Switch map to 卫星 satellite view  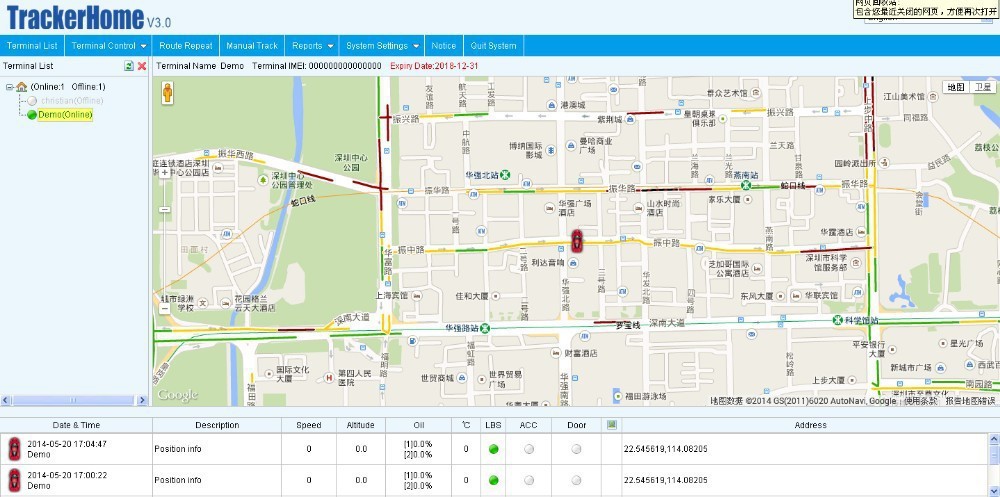coord(982,87)
